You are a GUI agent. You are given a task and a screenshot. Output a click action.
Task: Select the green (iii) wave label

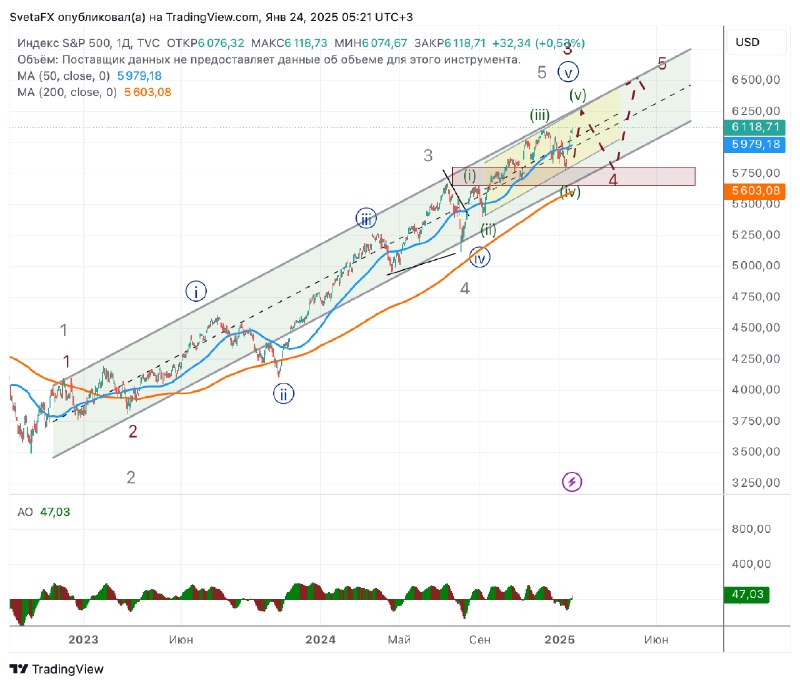[539, 115]
